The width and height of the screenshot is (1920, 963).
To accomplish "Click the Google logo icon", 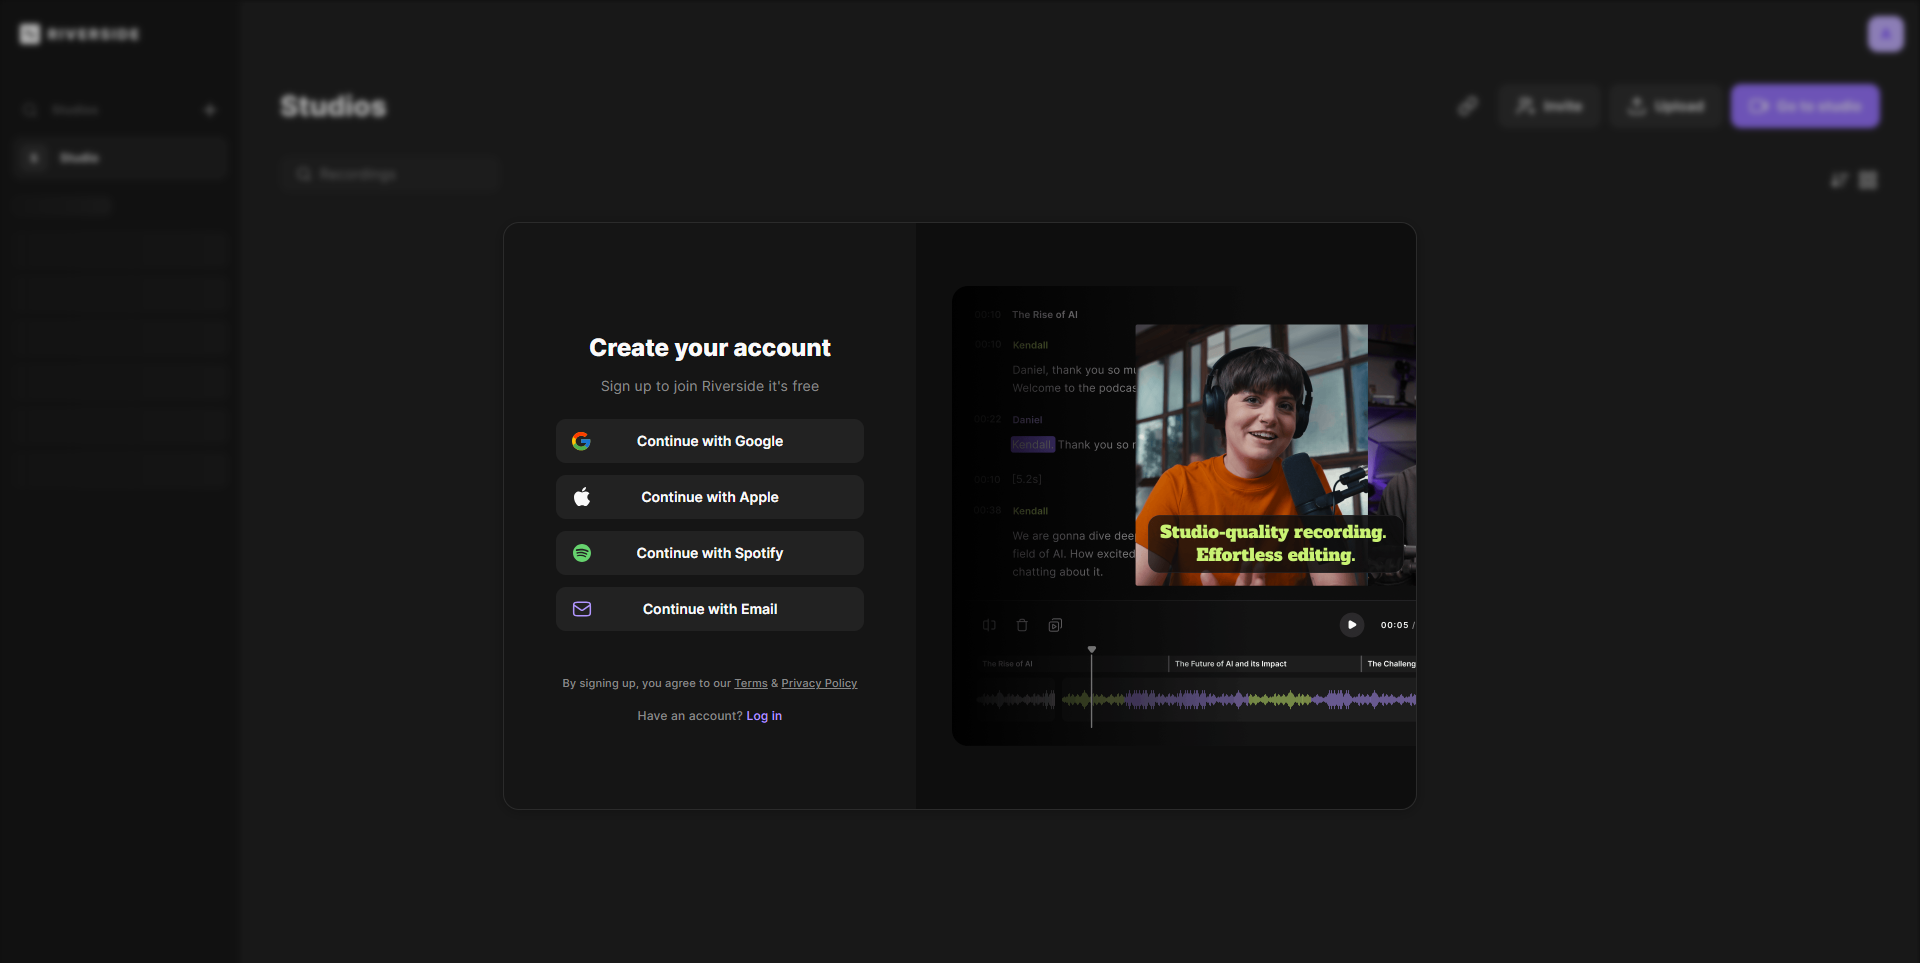I will 581,441.
